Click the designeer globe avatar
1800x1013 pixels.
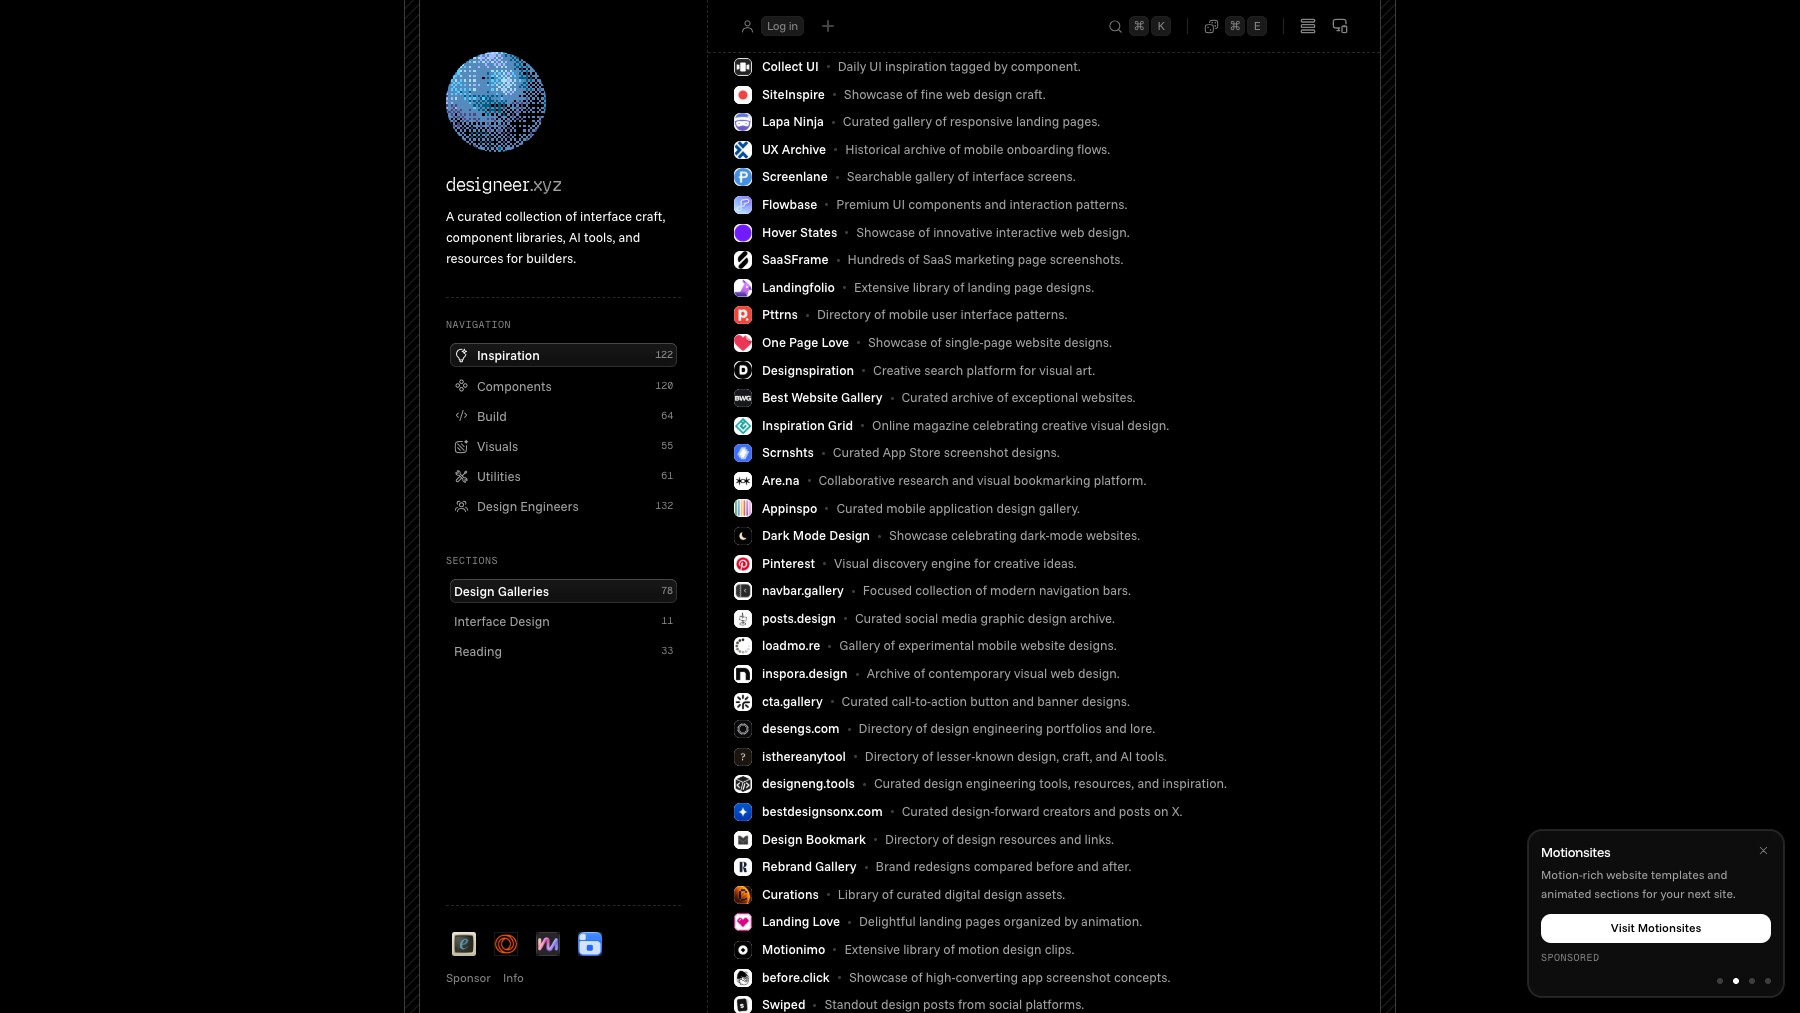coord(496,102)
